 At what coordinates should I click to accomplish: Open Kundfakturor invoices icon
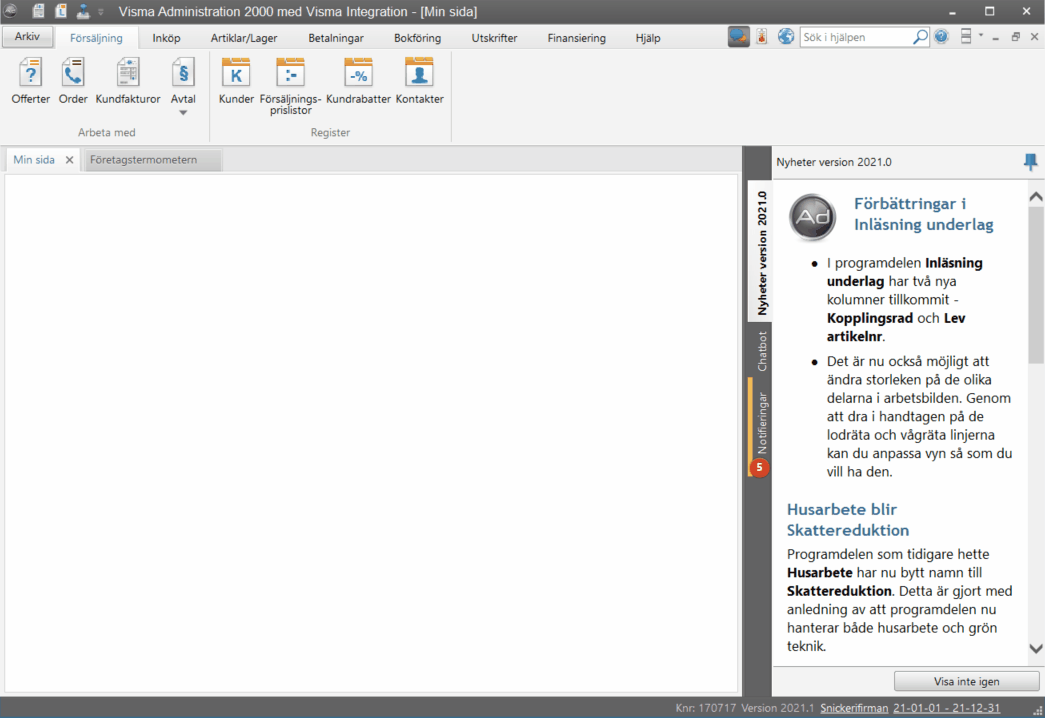pos(127,81)
